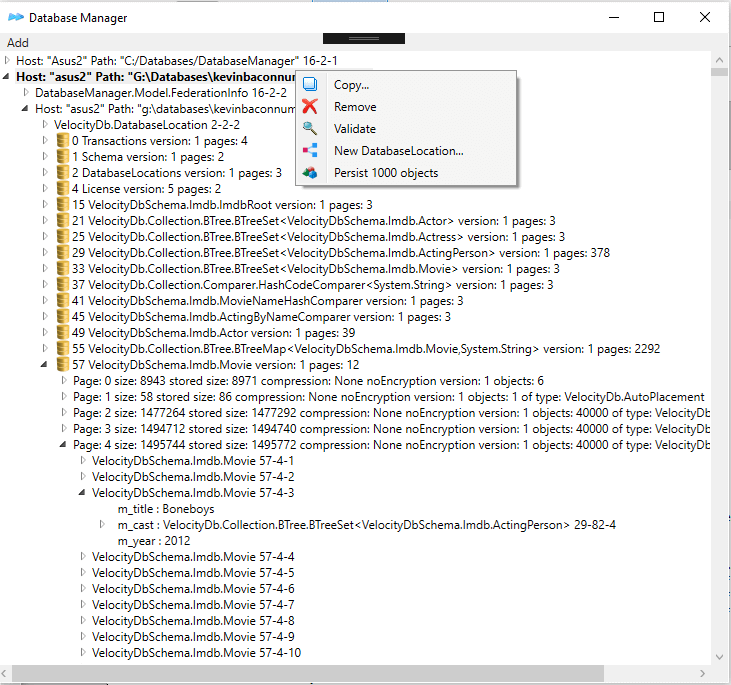
Task: Expand the 1 Schema tree node
Action: coord(46,157)
